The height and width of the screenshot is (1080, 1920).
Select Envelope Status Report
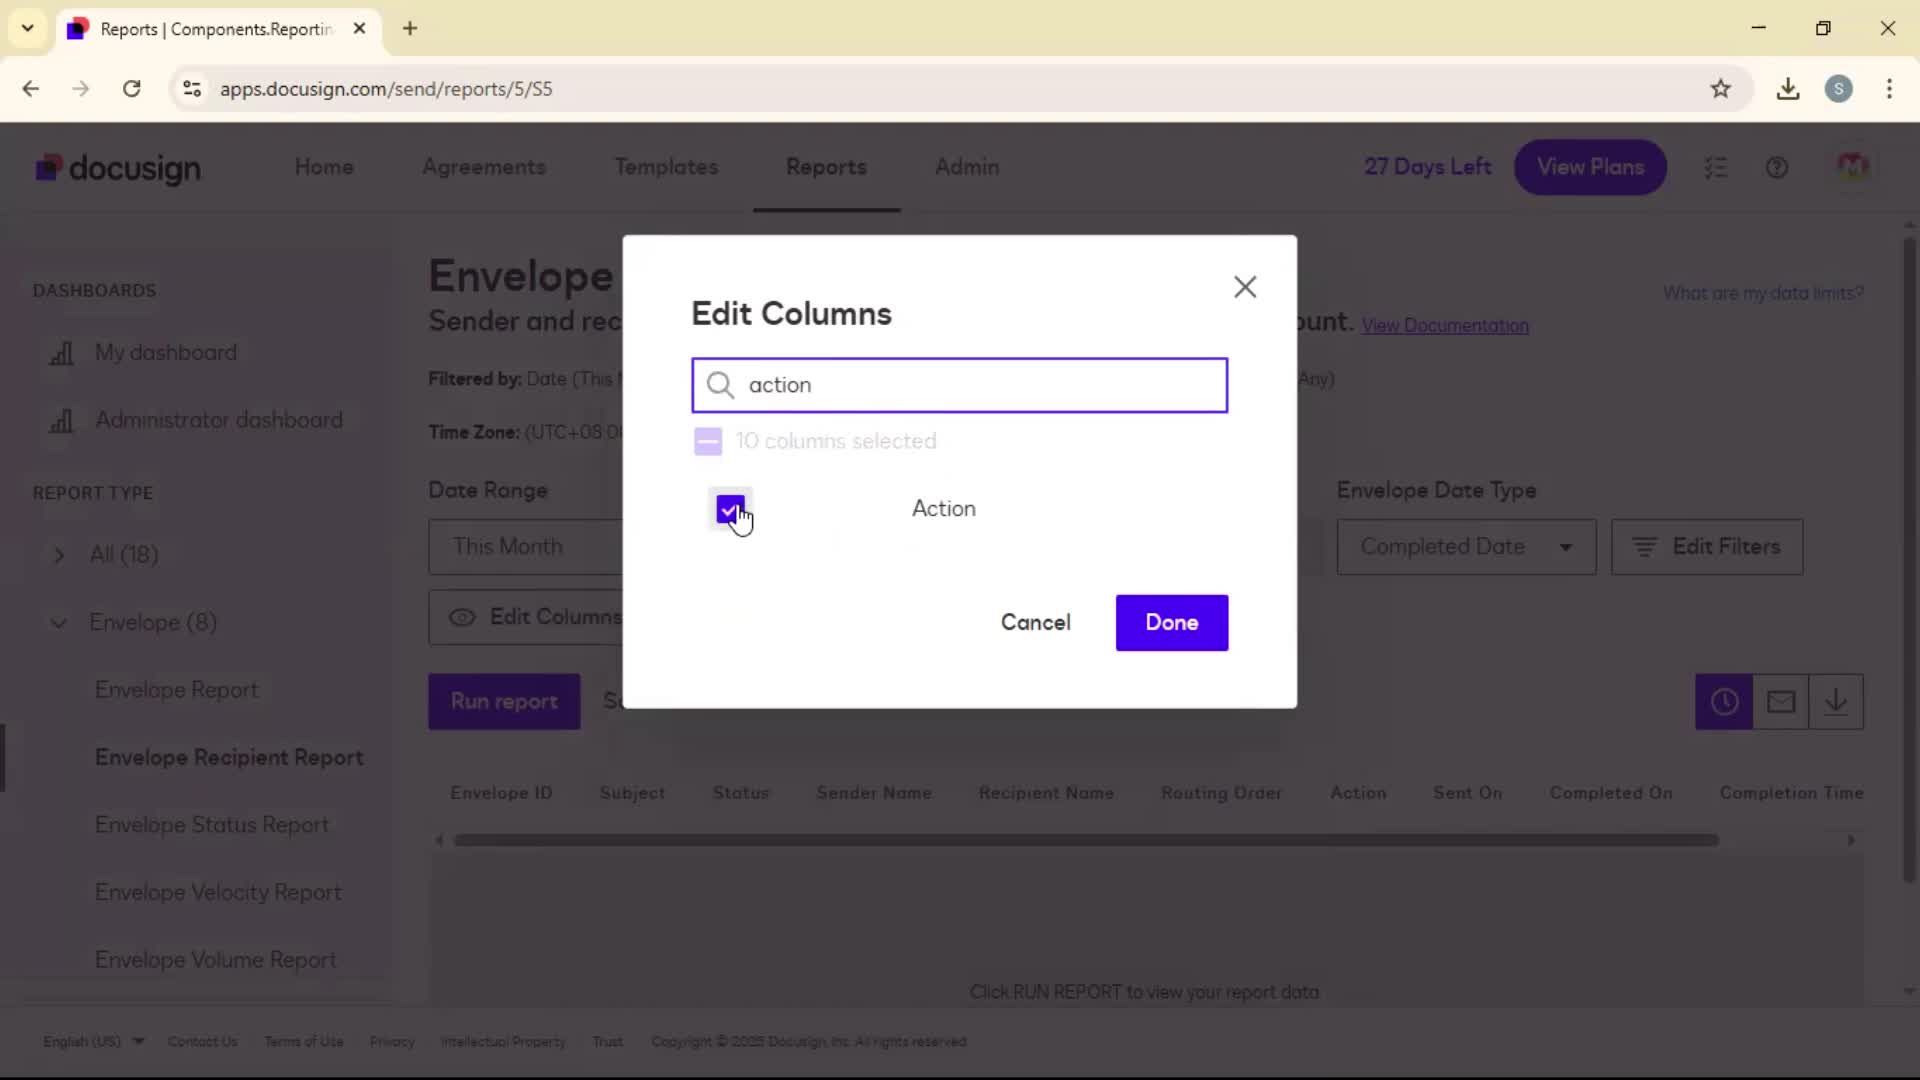[212, 825]
